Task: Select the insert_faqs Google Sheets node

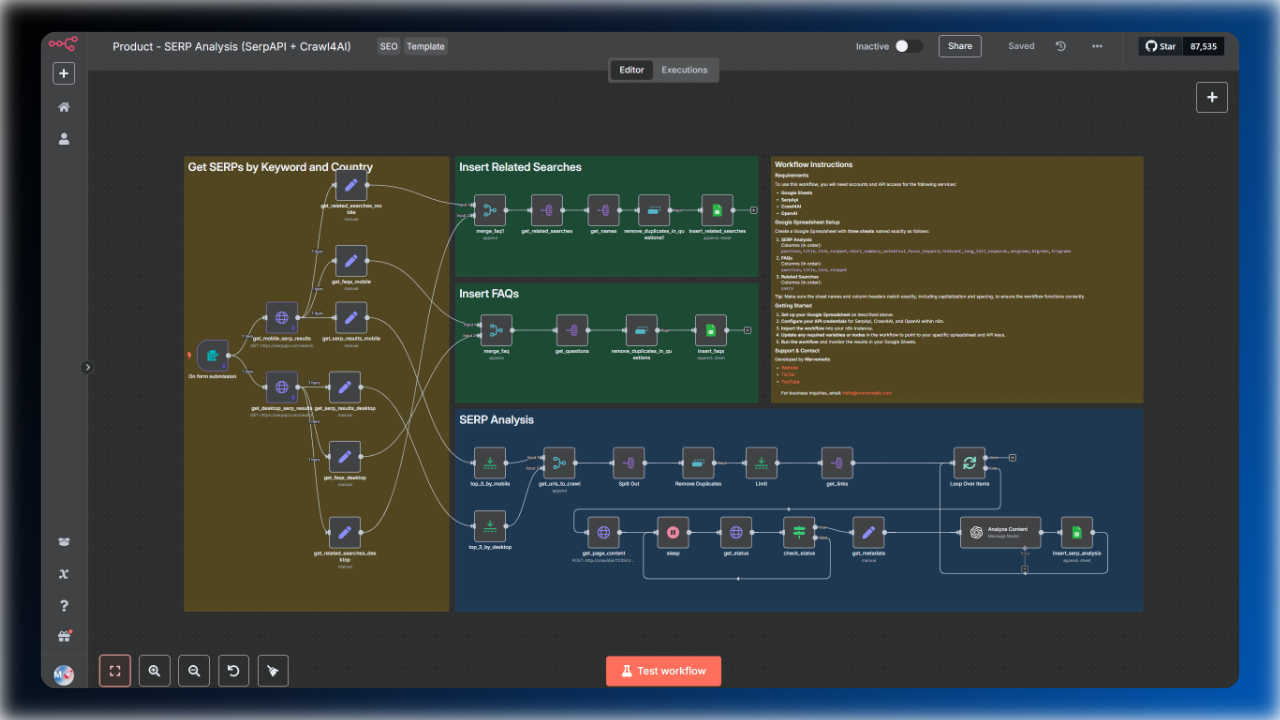Action: (x=711, y=330)
